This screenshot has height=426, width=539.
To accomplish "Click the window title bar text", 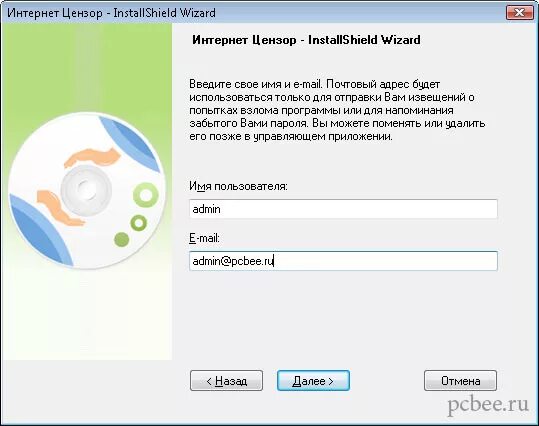I will point(111,13).
